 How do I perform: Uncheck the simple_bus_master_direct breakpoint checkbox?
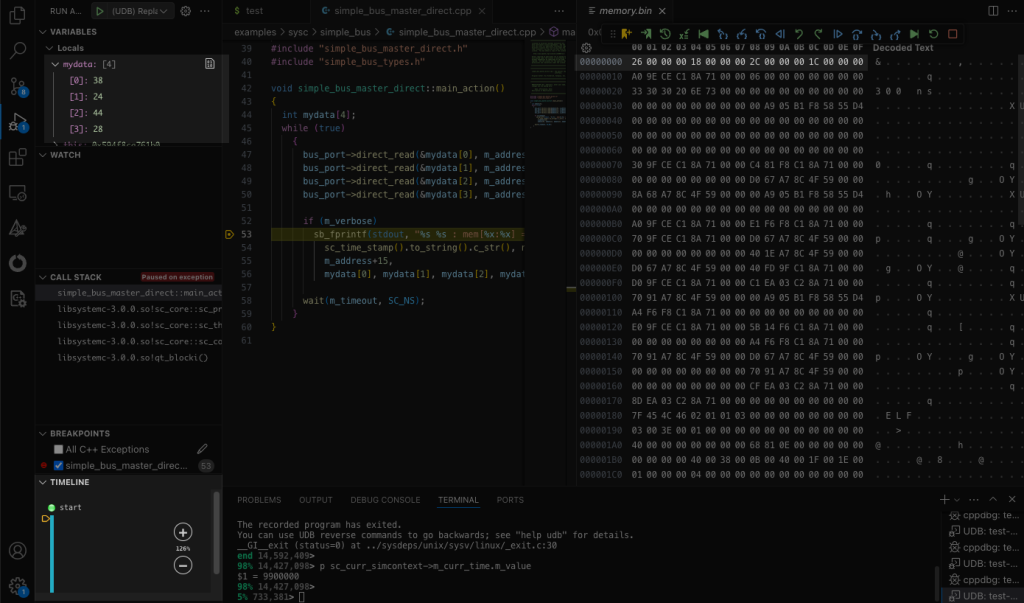58,466
